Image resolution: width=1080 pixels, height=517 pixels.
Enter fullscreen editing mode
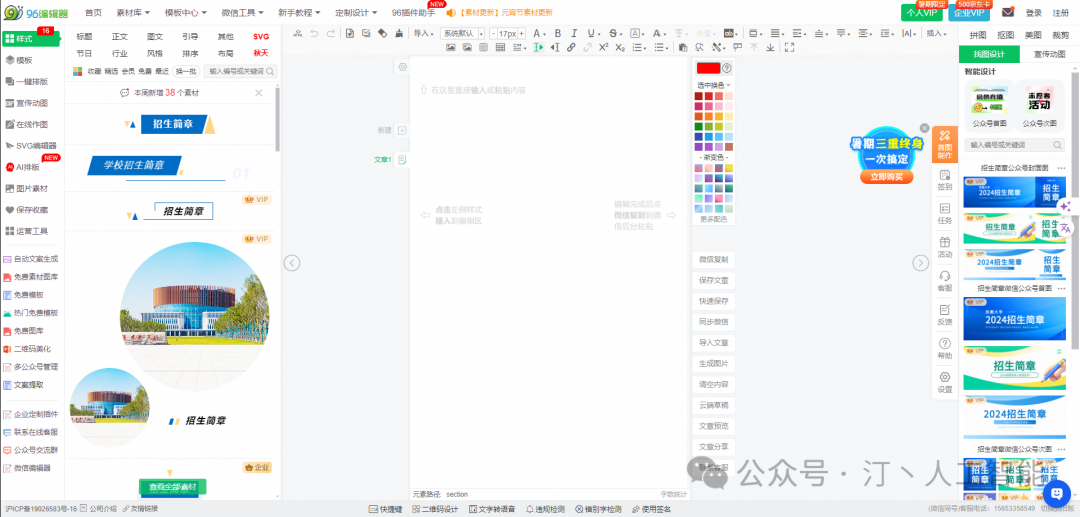(x=789, y=47)
